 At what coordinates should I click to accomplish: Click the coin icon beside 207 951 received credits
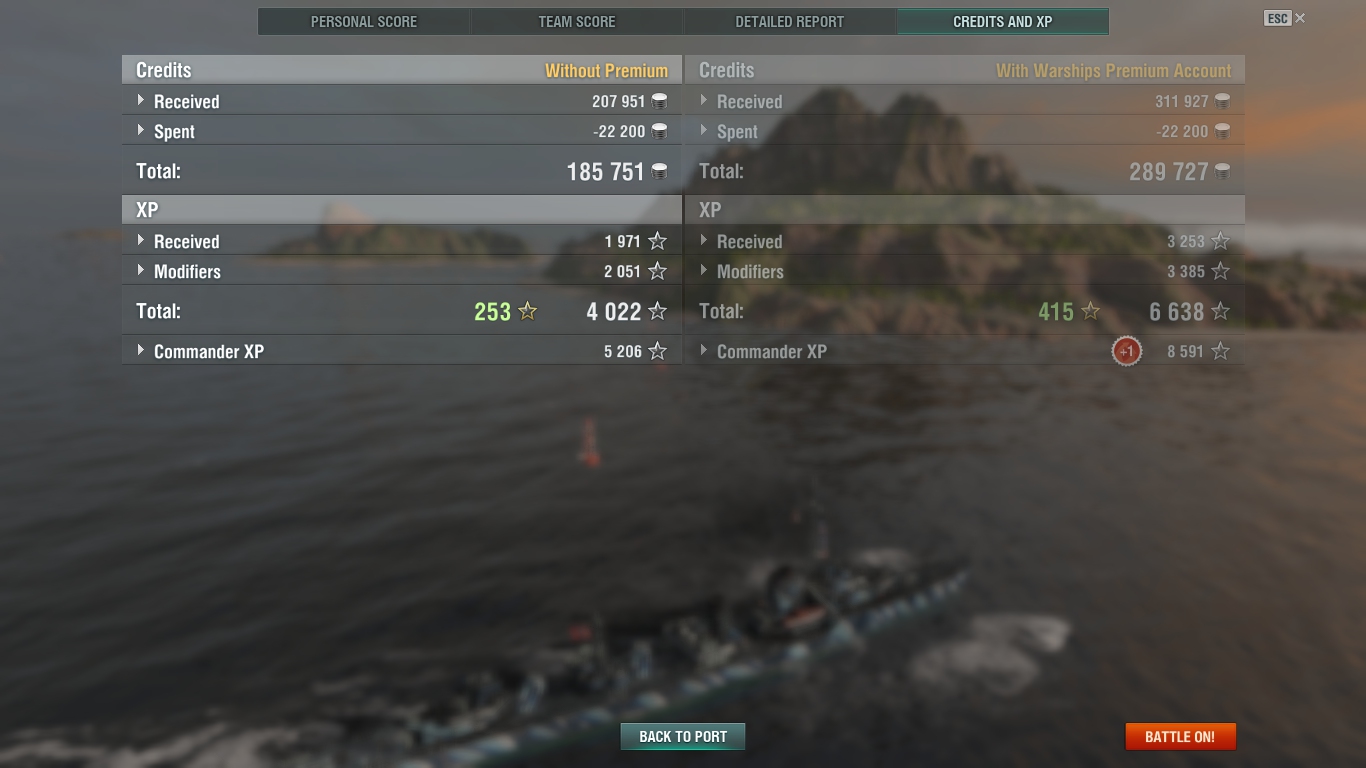659,101
